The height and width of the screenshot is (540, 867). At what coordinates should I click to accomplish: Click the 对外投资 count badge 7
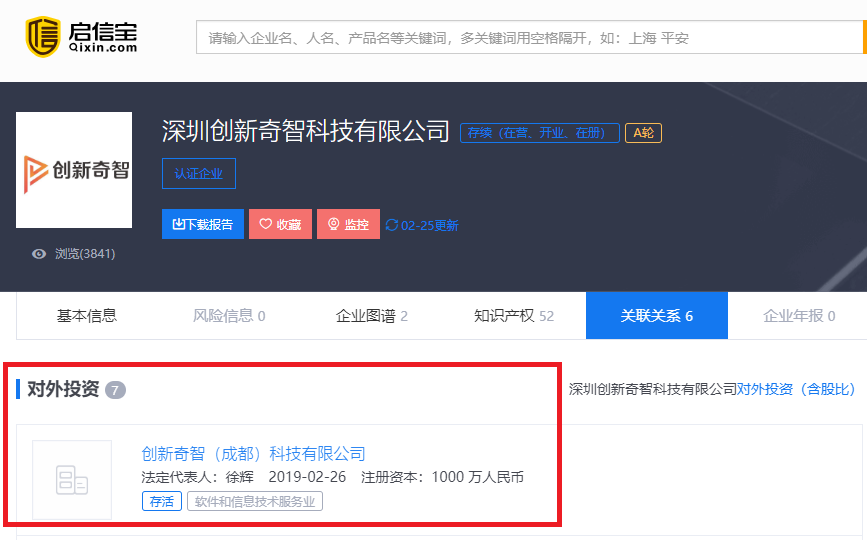tap(115, 390)
